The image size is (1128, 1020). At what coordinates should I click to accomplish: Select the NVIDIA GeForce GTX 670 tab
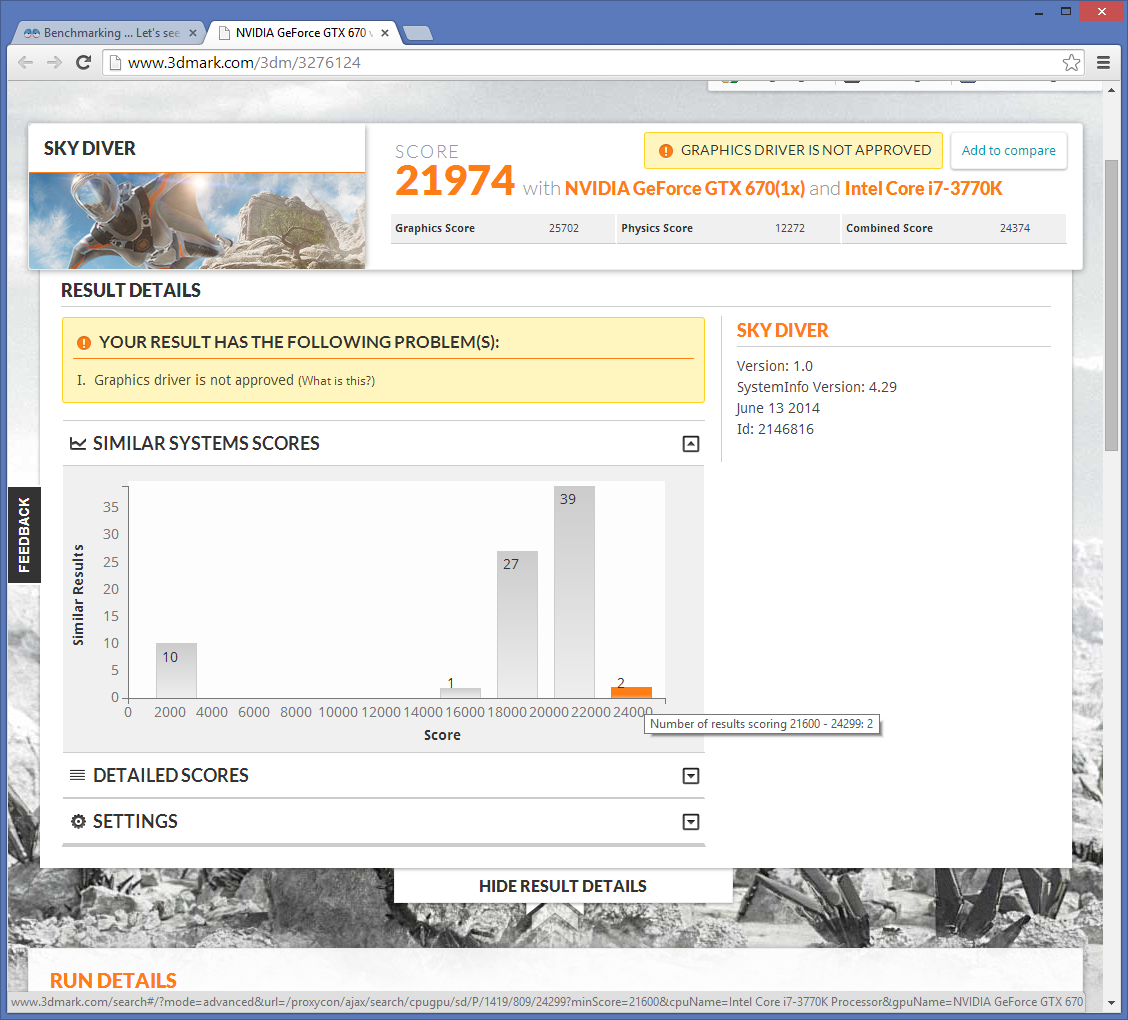[302, 33]
